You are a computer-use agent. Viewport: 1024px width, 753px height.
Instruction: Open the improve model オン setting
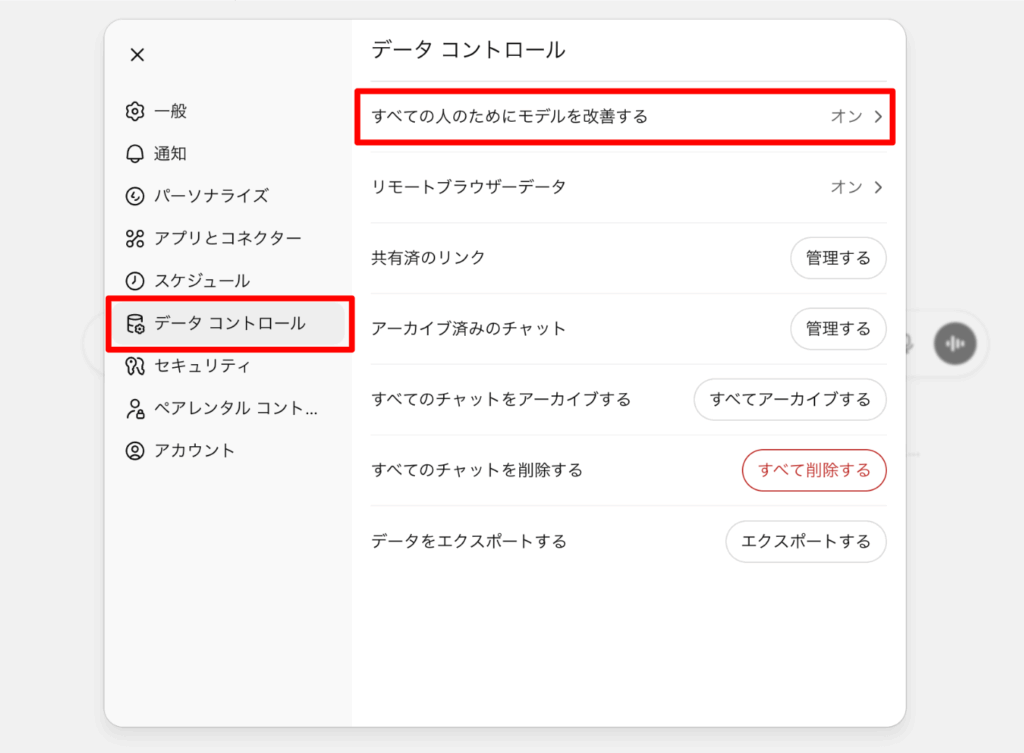[846, 116]
